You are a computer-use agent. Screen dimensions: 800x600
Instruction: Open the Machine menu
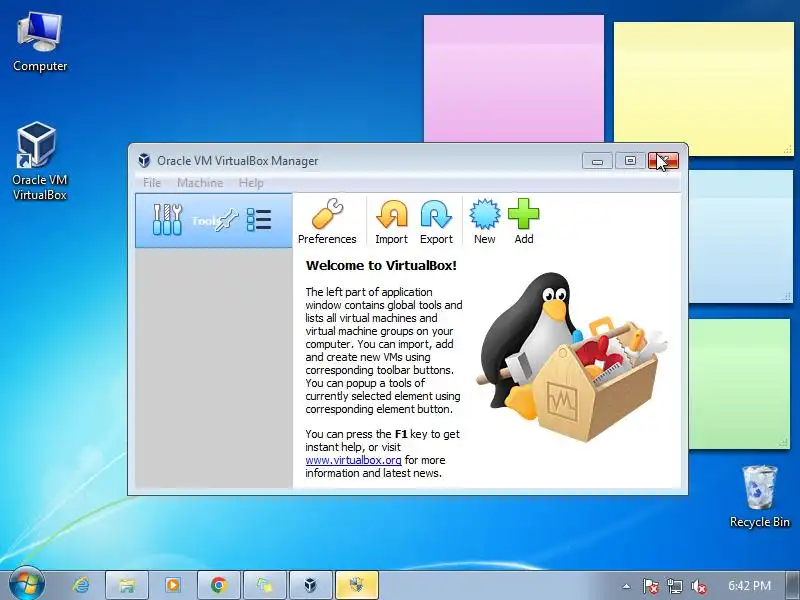(x=200, y=183)
